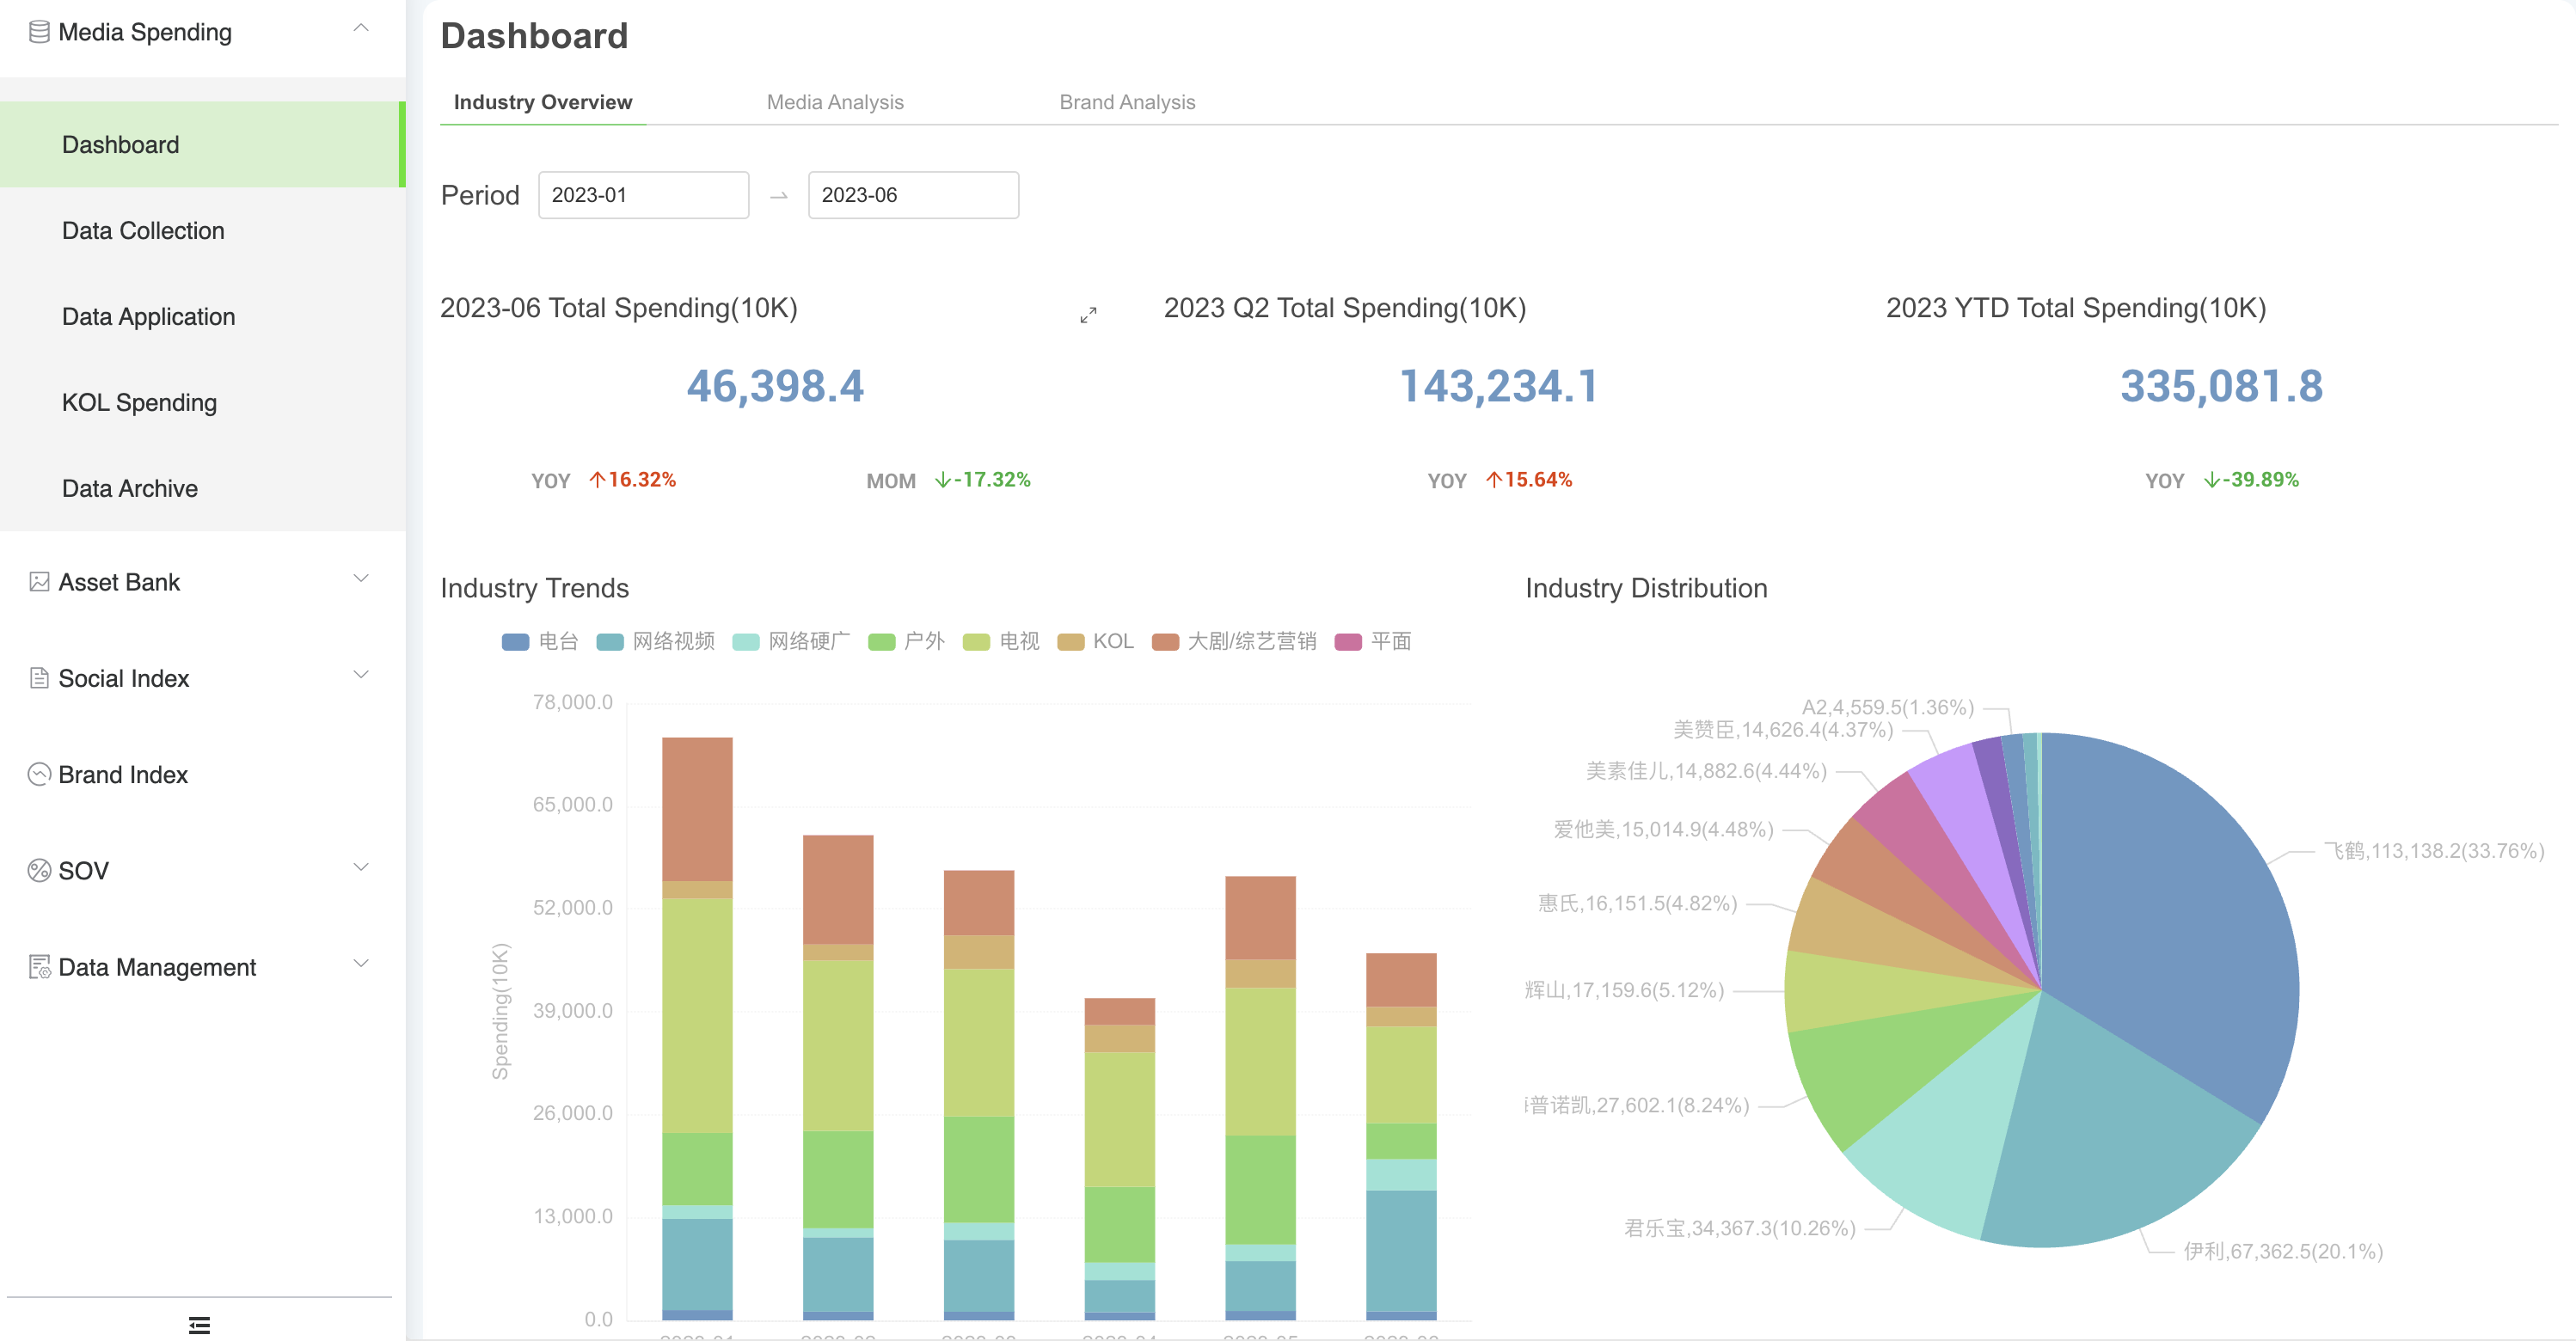
Task: Expand the 2023-06 Total Spending card fullscreen
Action: click(1088, 314)
